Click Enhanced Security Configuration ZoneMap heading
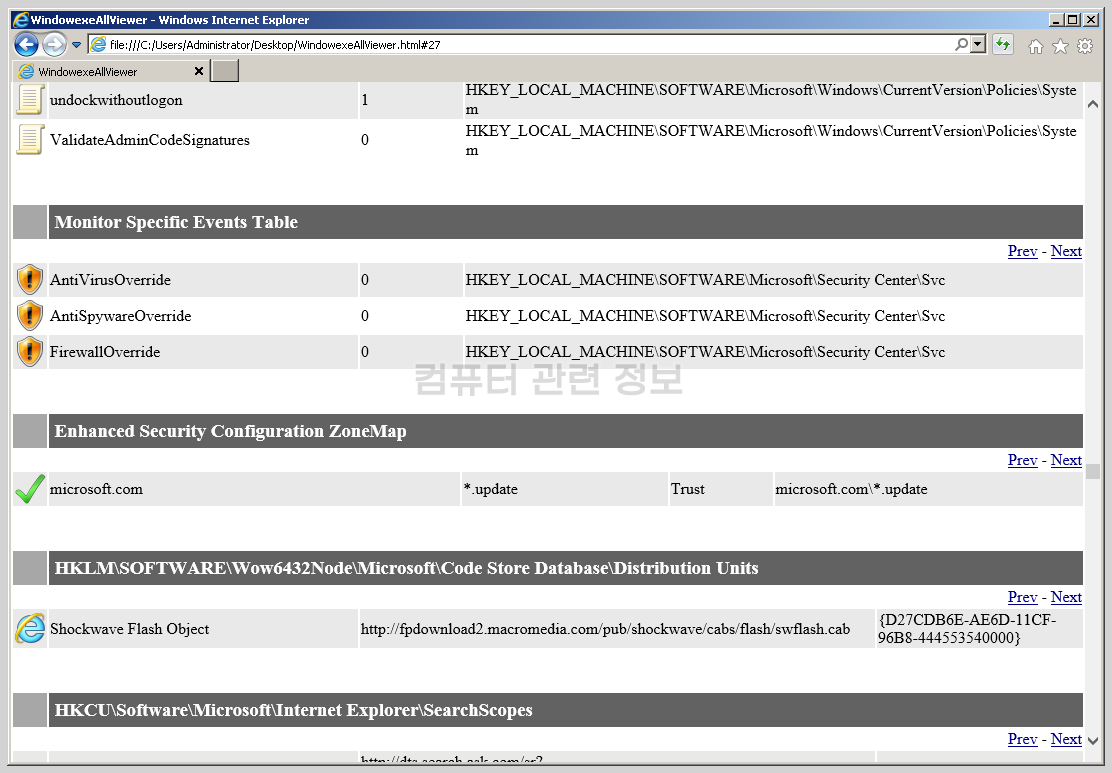Screen dimensions: 1112x773 [230, 431]
